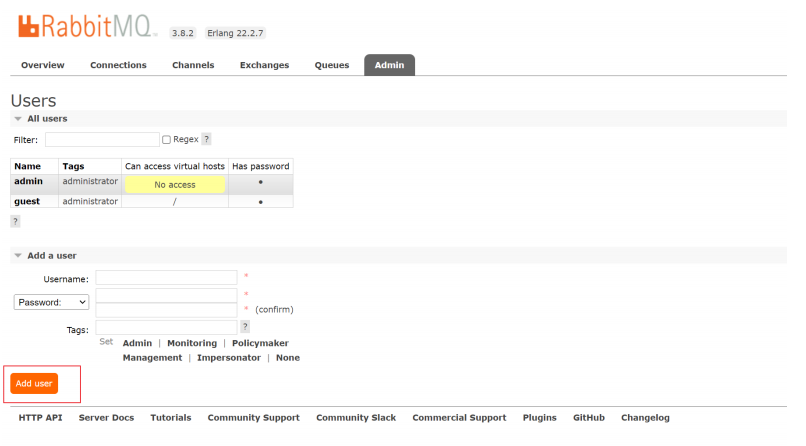The image size is (806, 446).
Task: Set the Policymaker tag
Action: point(260,343)
